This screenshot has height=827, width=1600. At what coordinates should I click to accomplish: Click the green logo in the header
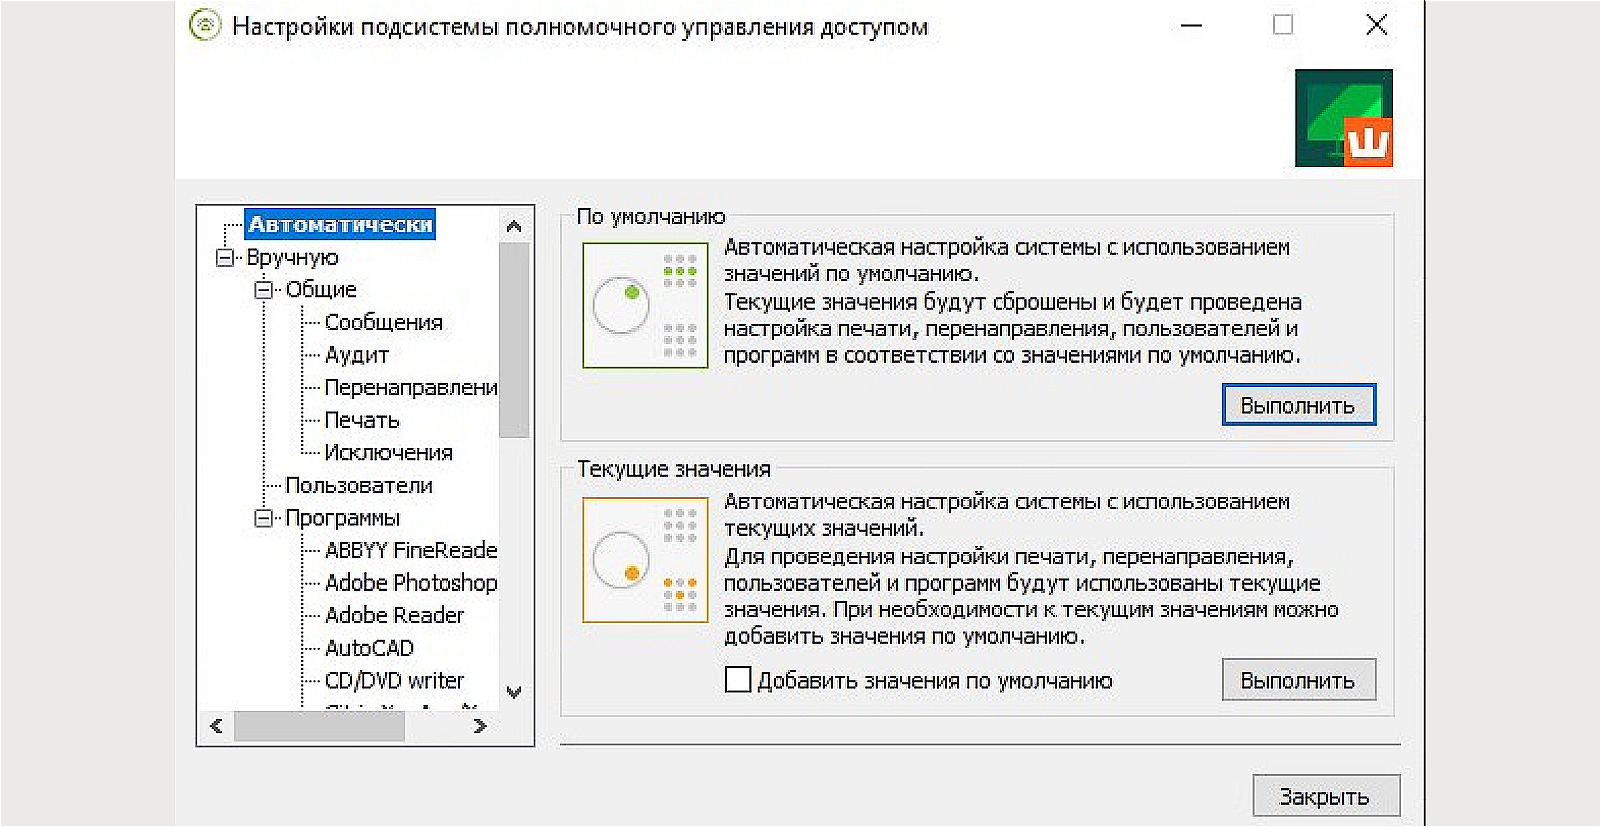point(1343,118)
